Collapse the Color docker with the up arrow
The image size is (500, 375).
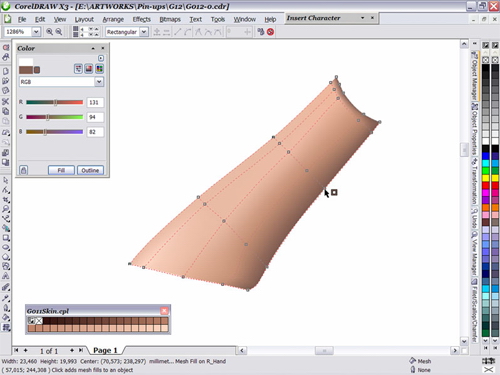point(93,48)
